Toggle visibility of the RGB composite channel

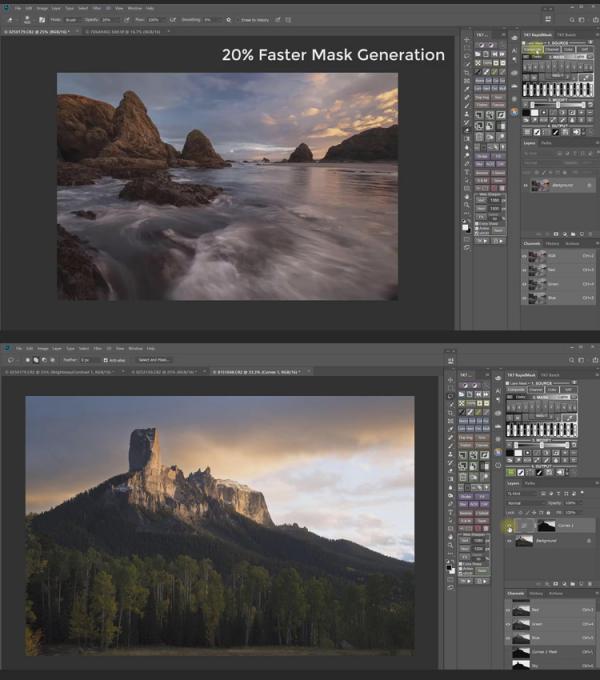[x=525, y=256]
